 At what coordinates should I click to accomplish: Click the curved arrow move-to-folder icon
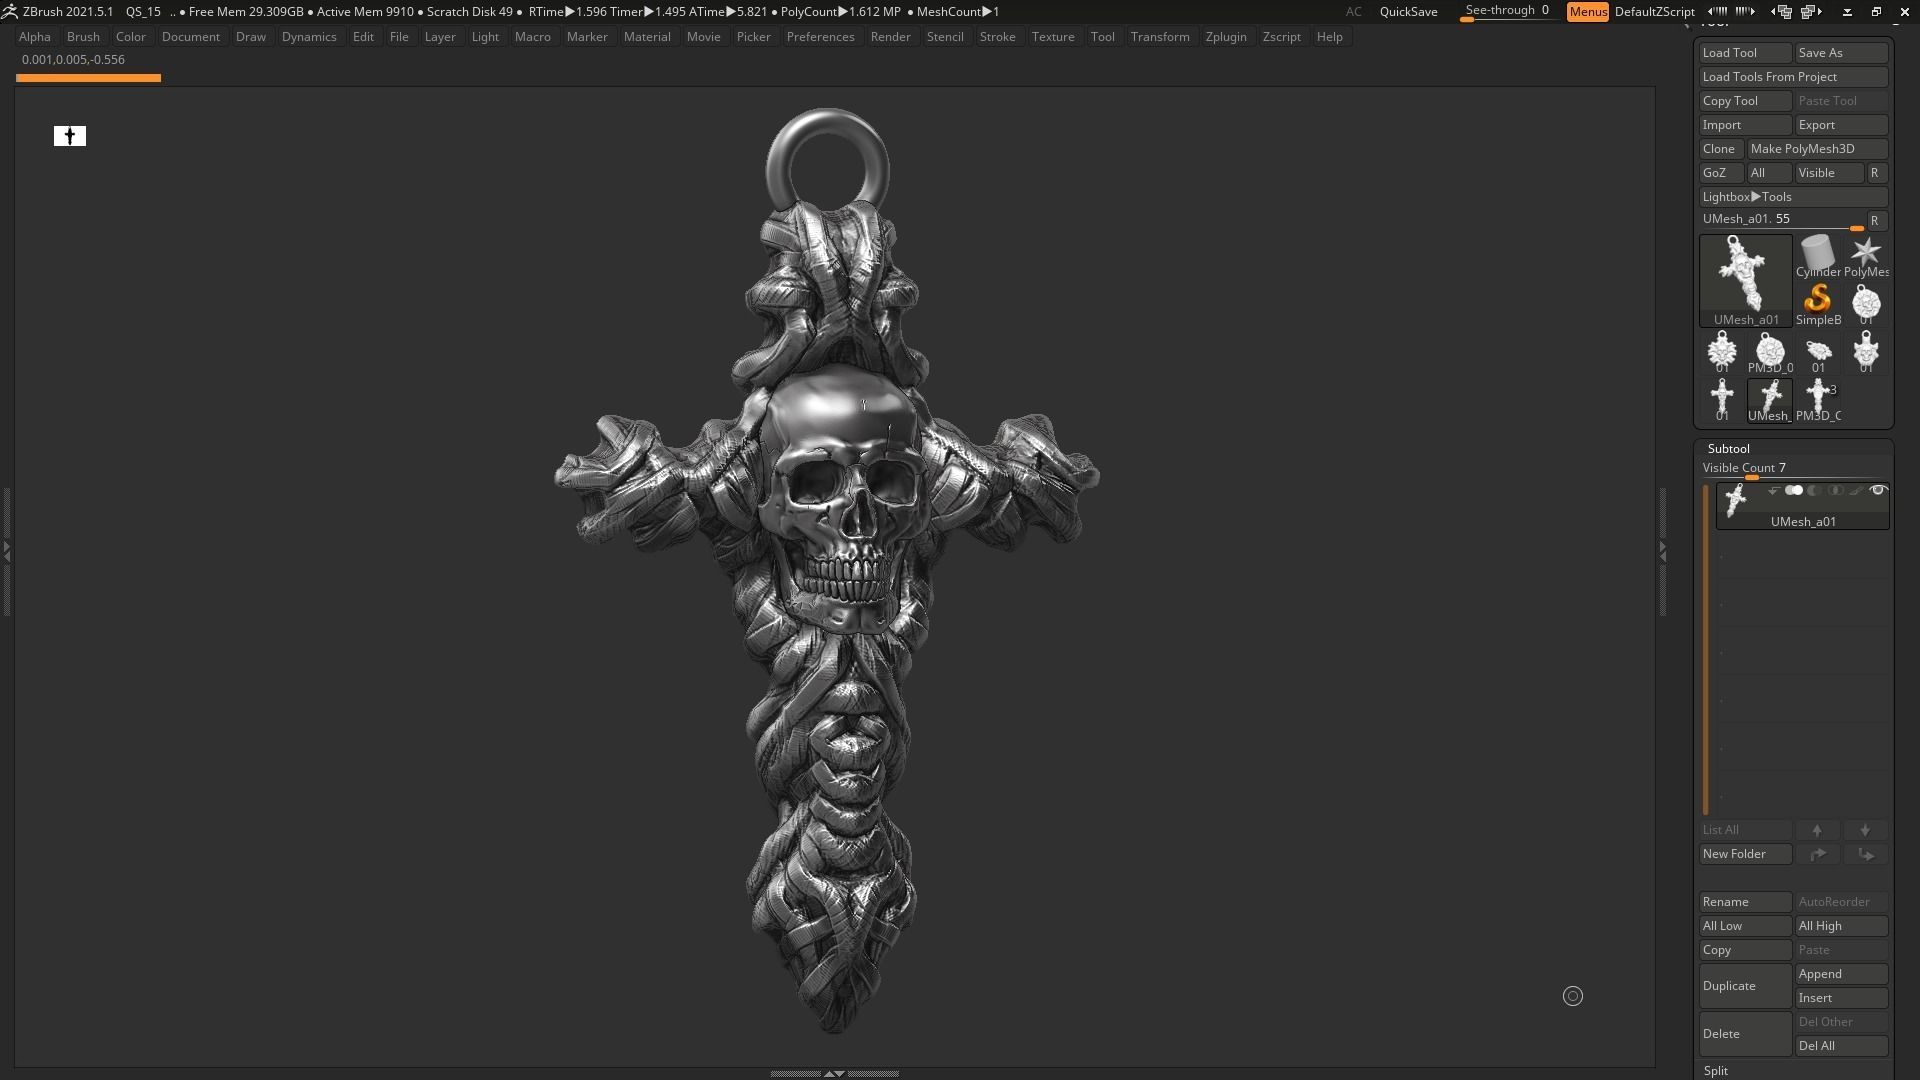(x=1817, y=854)
